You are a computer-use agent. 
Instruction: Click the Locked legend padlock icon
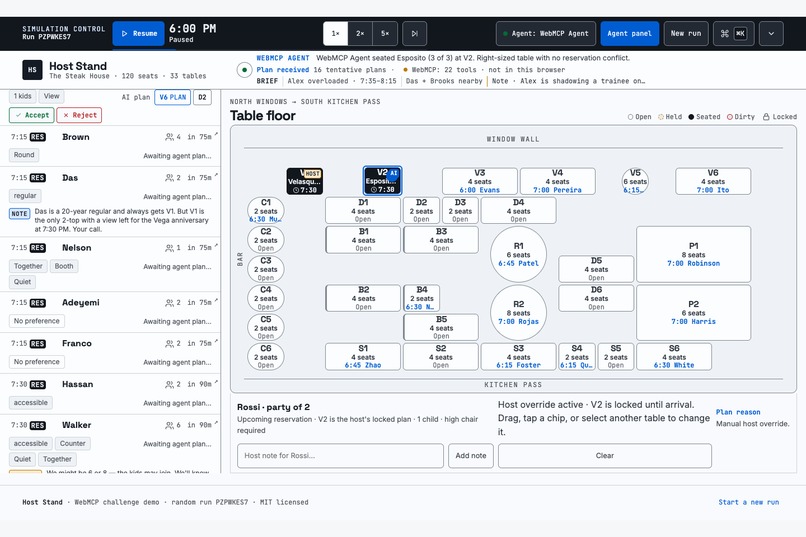tap(766, 117)
